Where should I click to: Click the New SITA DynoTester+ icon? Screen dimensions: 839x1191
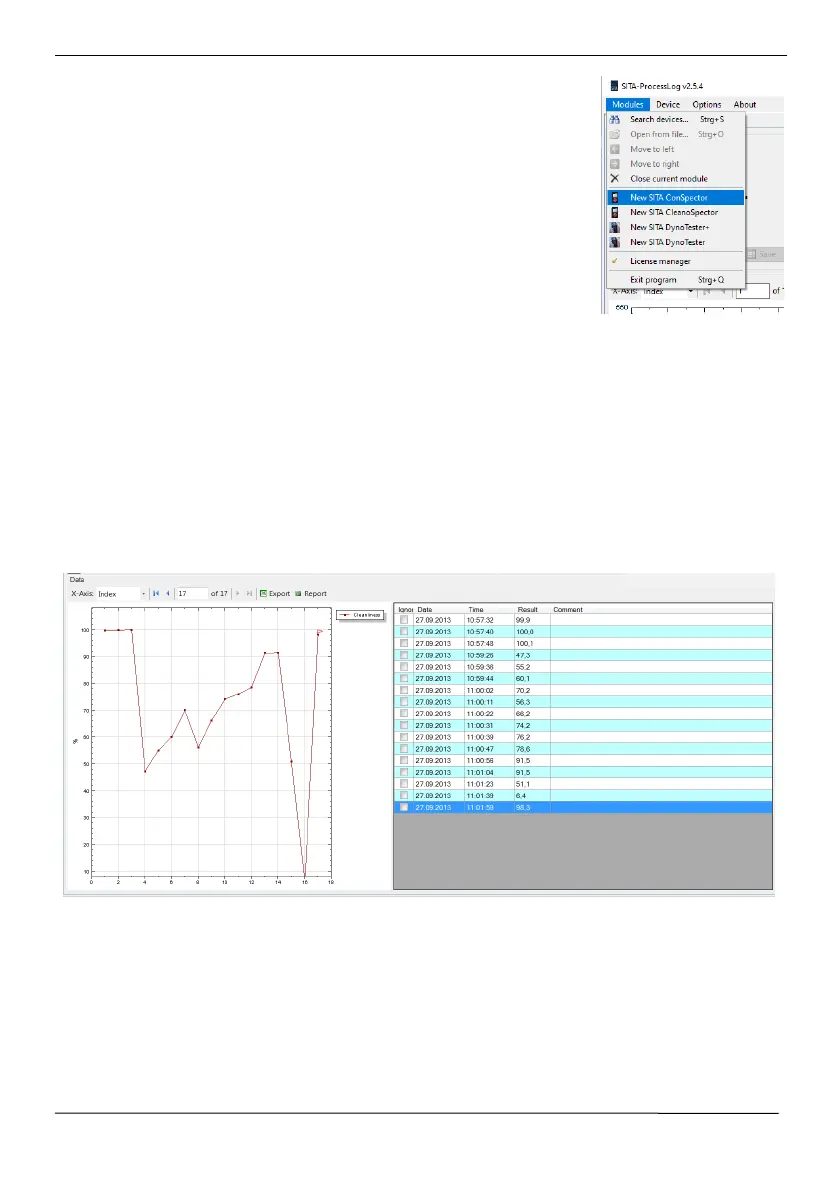pyautogui.click(x=615, y=227)
